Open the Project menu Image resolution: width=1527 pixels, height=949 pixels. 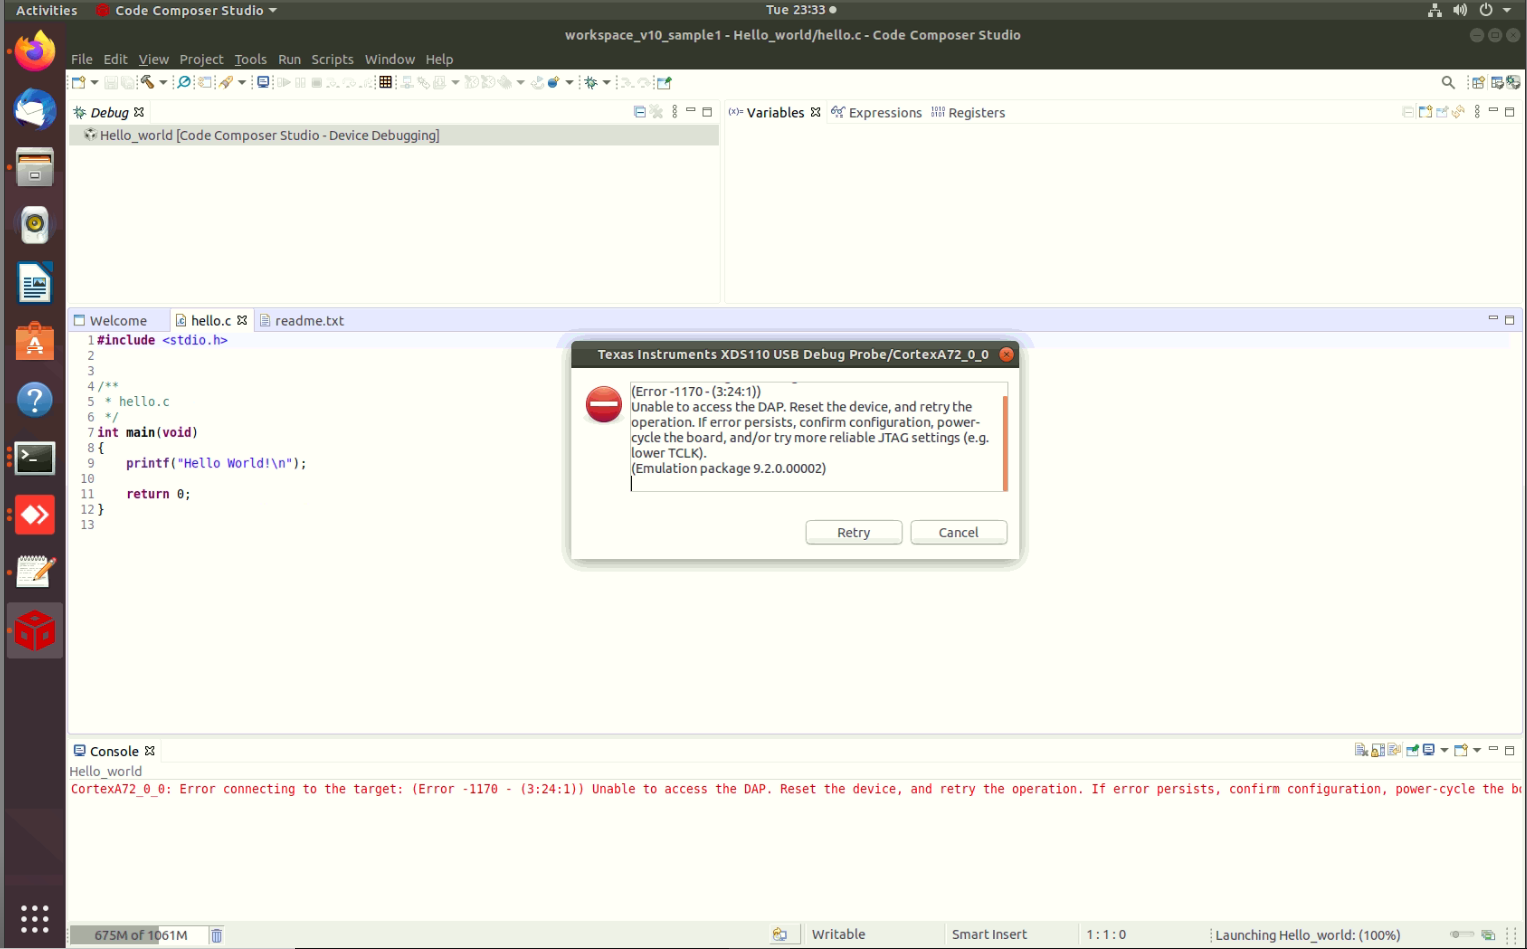point(201,59)
